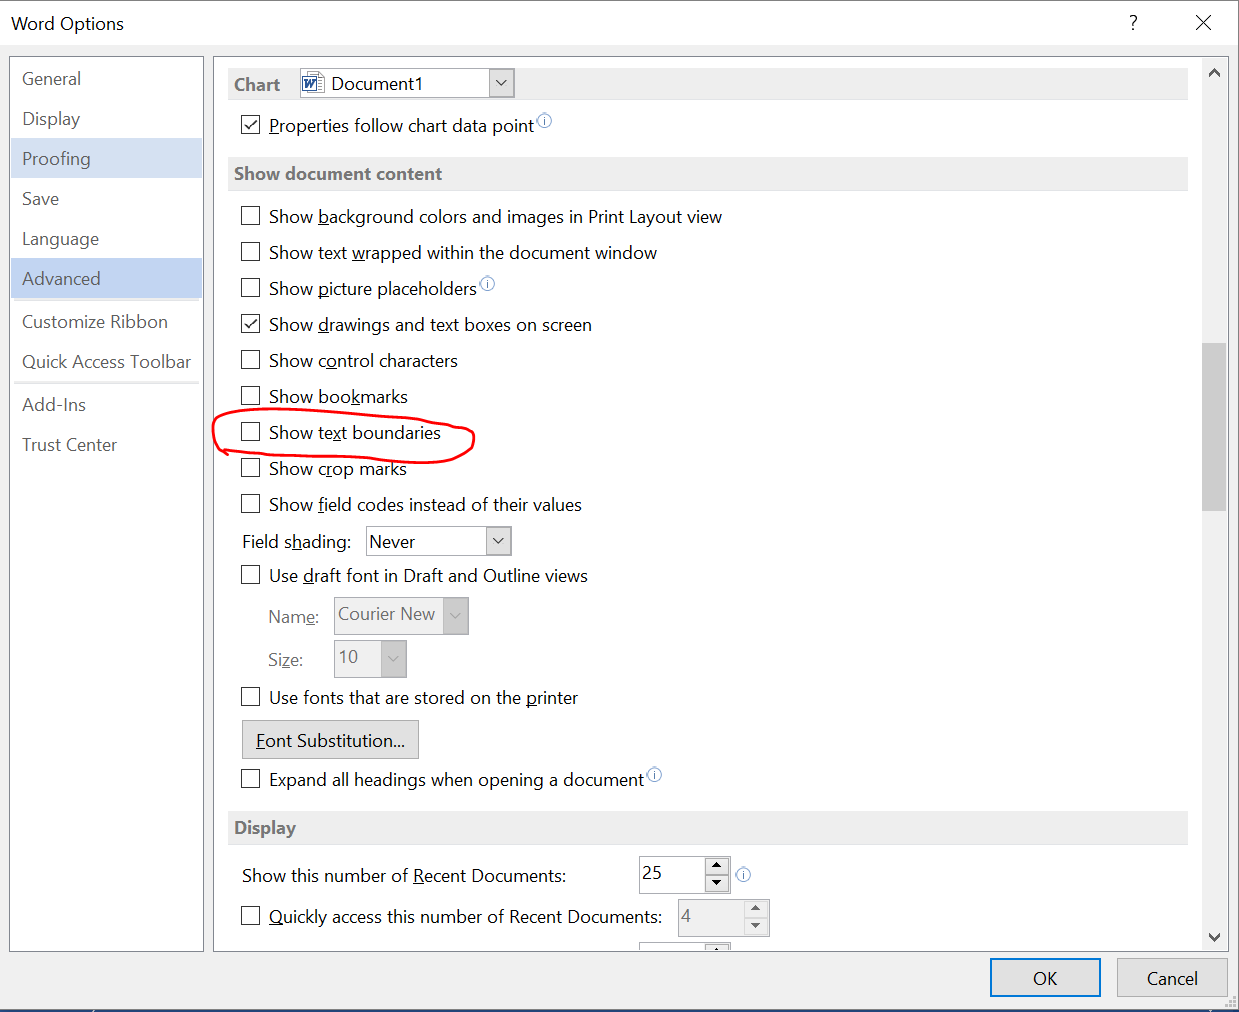Click the info icon beside Recent Documents spinner
Screen dimensions: 1239x1012
click(743, 874)
